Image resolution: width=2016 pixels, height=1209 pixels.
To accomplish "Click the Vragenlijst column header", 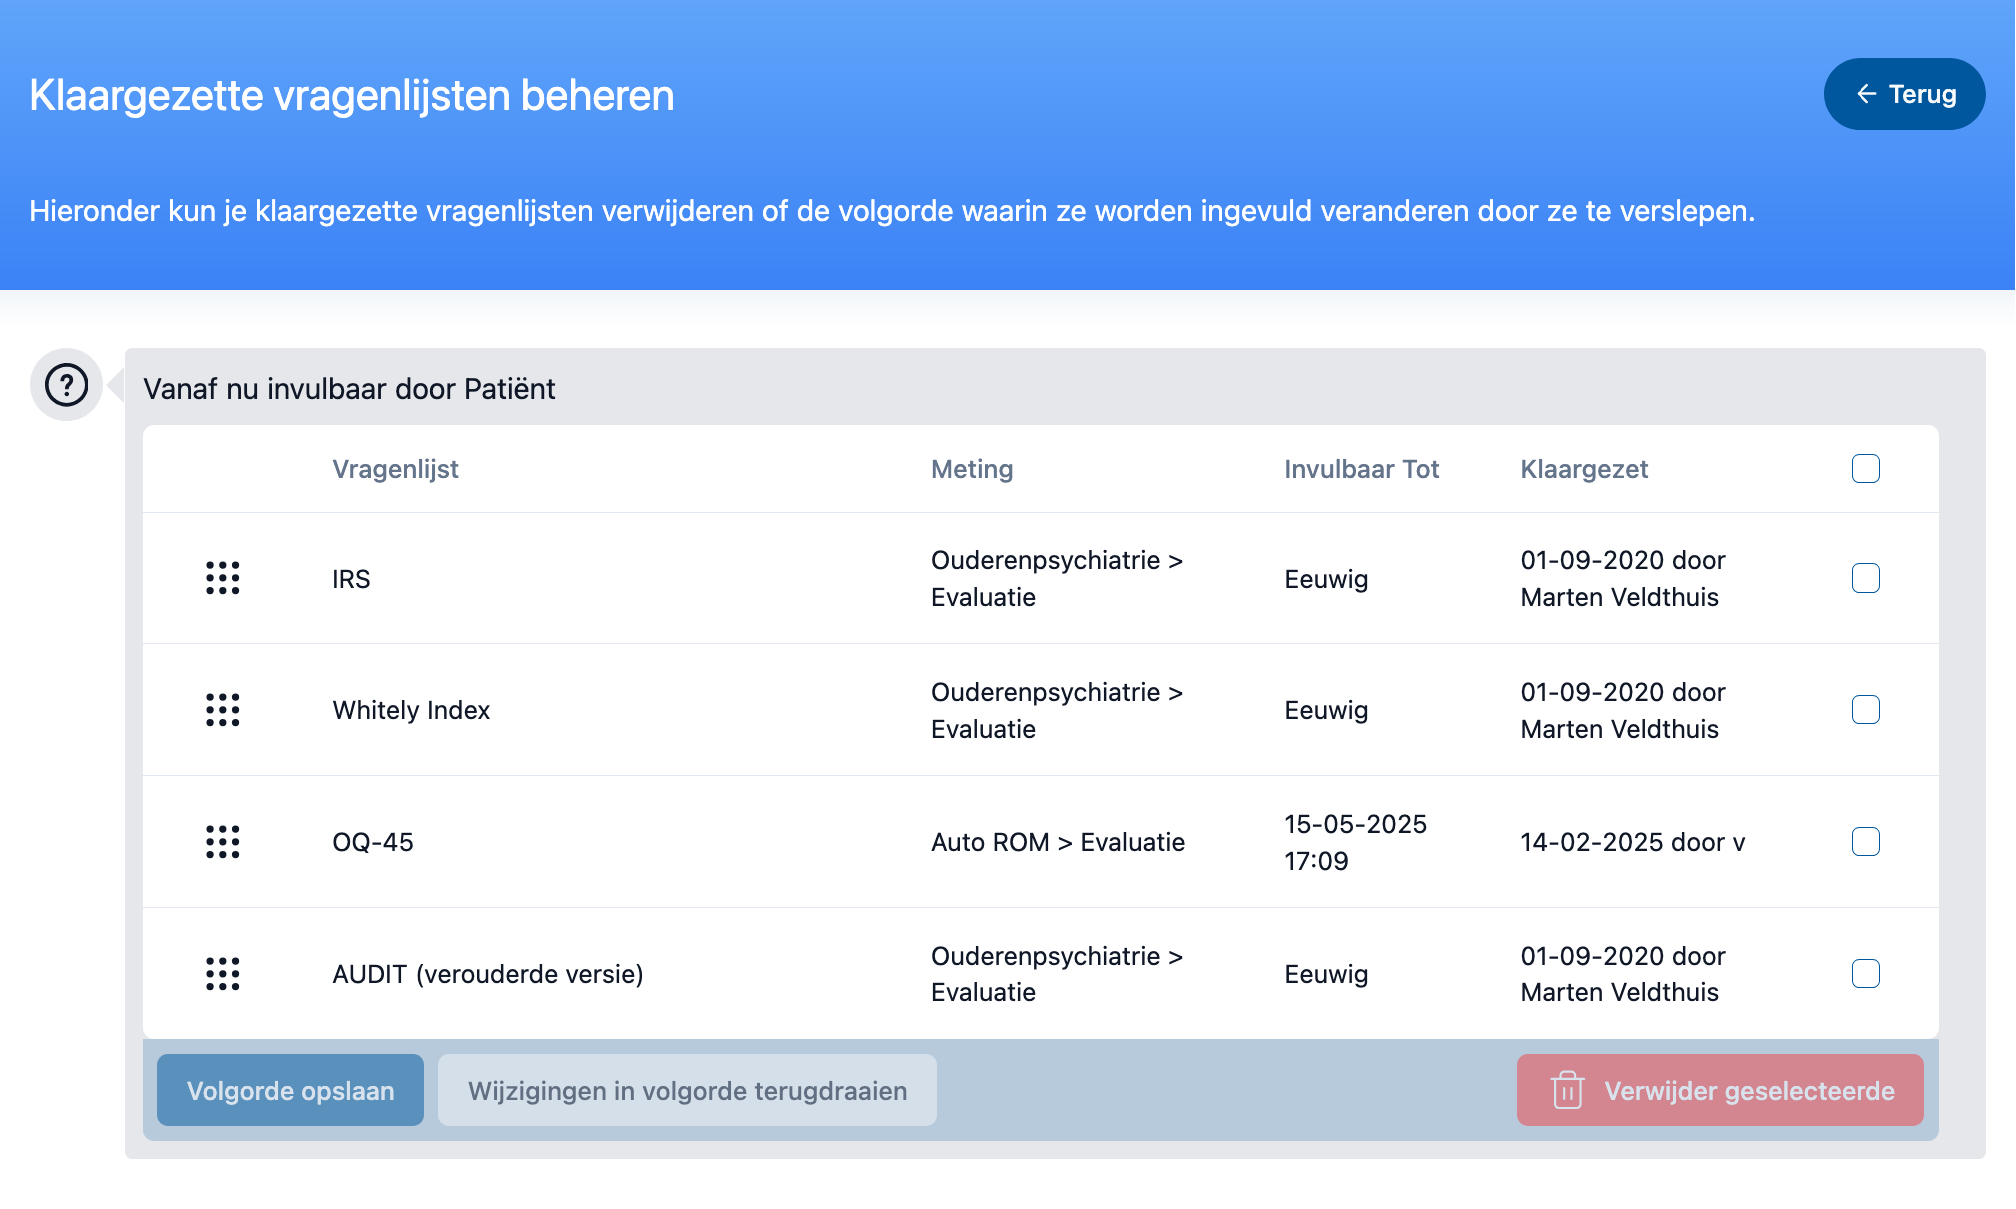I will [395, 469].
